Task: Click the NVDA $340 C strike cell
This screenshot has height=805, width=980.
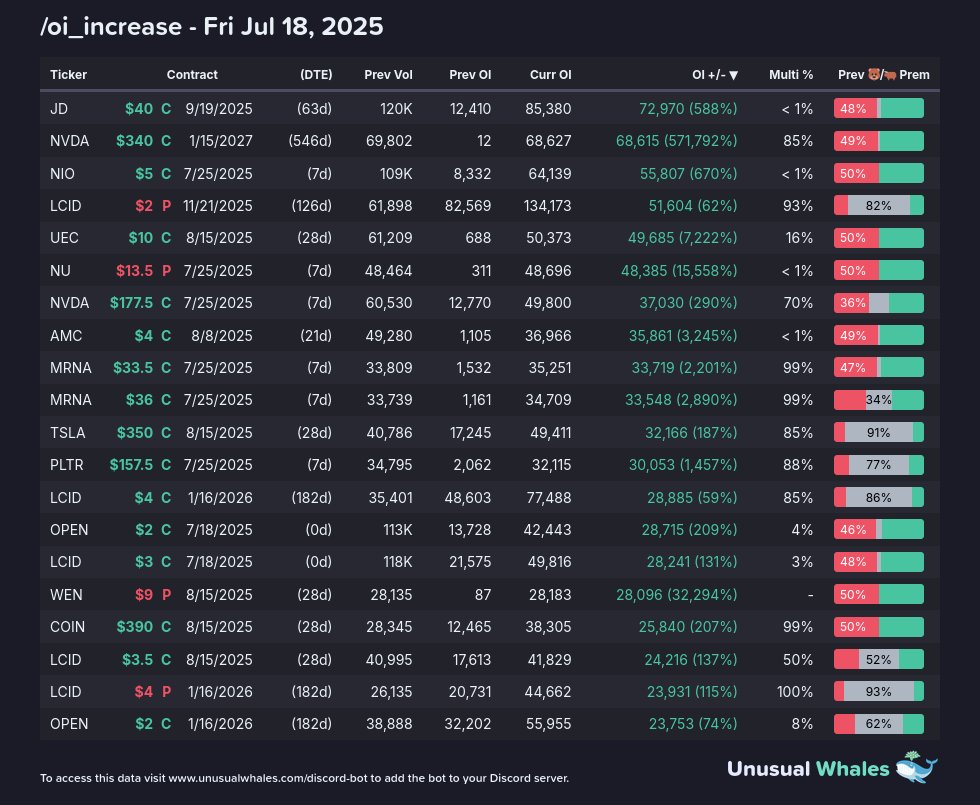Action: 144,141
